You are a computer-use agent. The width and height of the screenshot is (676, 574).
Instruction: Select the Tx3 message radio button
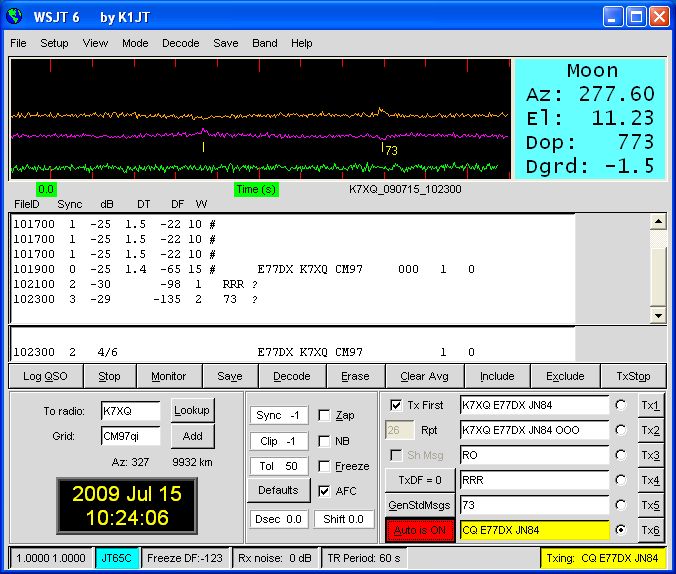[x=621, y=455]
